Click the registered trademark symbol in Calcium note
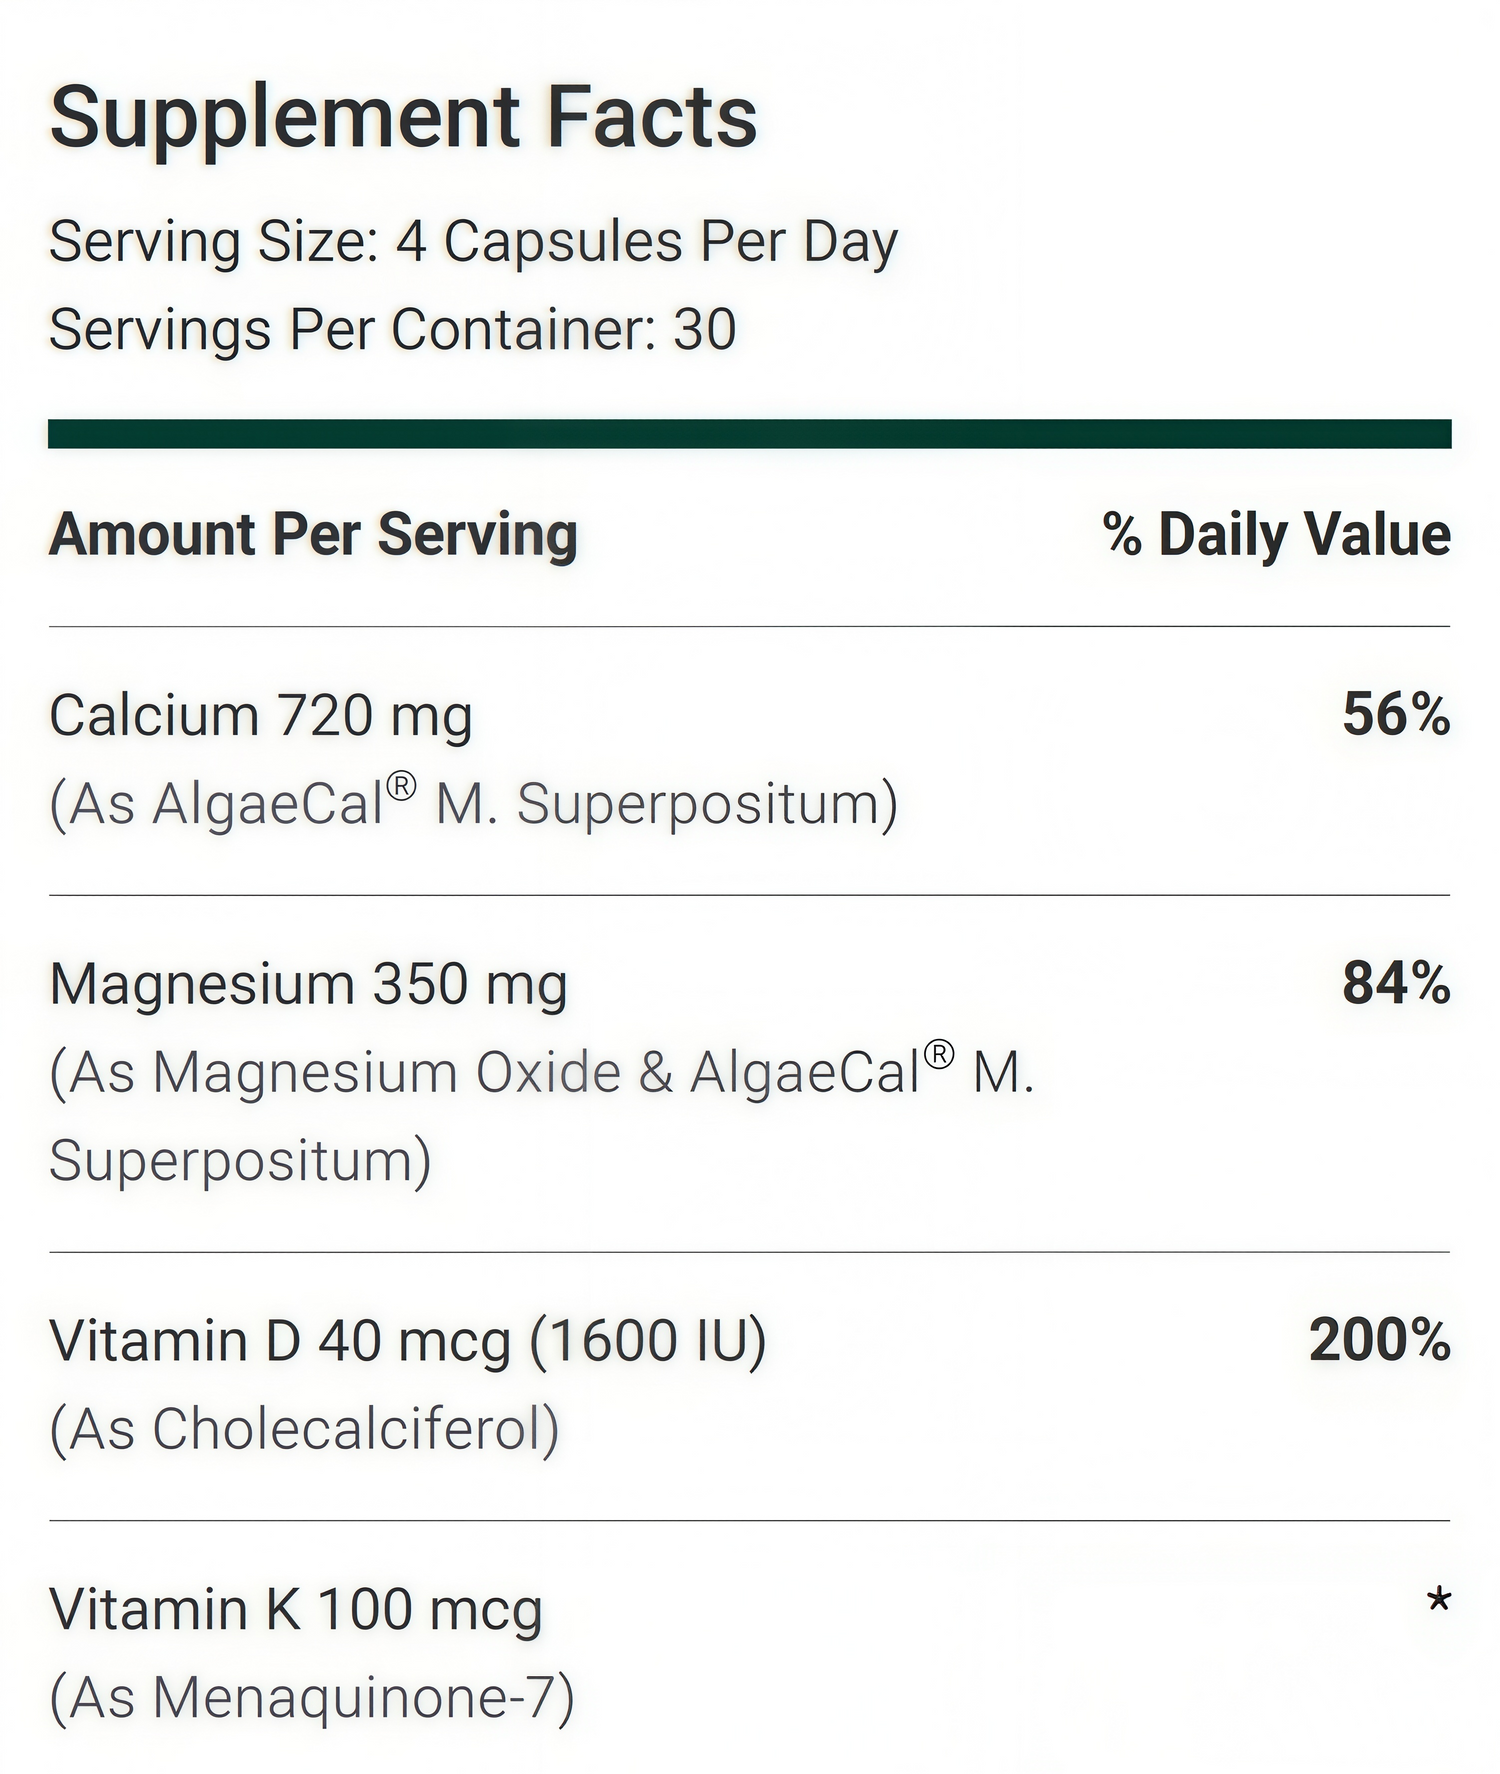1500x1774 pixels. 401,787
